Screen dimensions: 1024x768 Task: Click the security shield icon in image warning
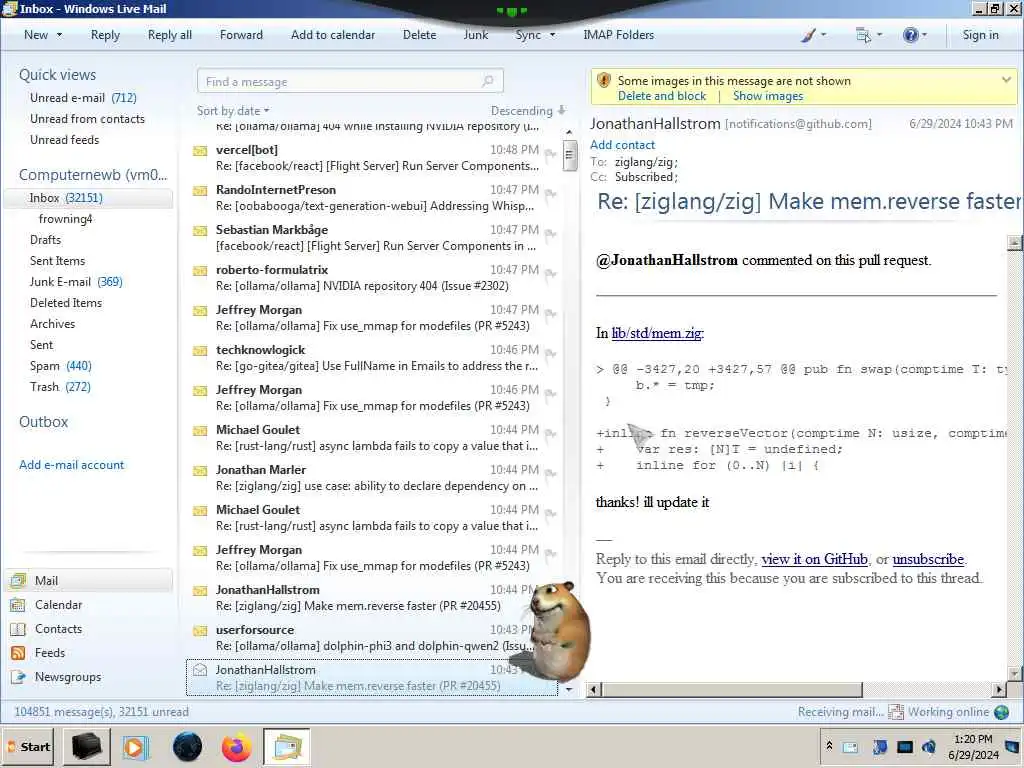coord(604,80)
